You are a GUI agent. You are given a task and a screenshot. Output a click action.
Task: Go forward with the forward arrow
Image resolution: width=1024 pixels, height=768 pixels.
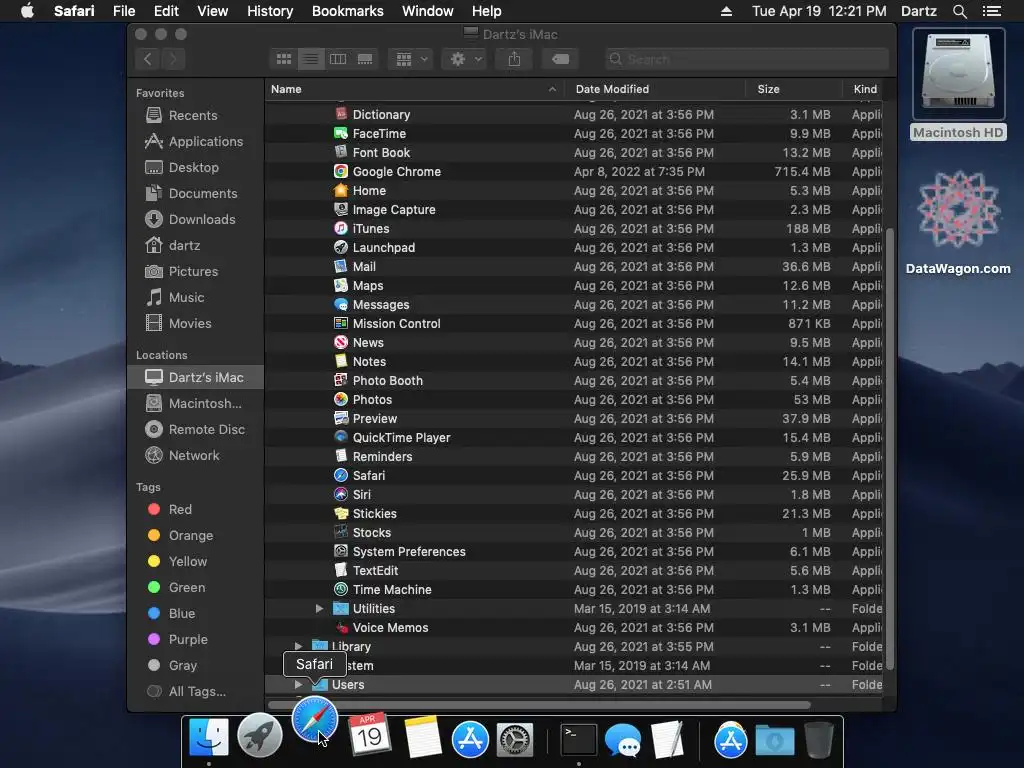point(173,59)
